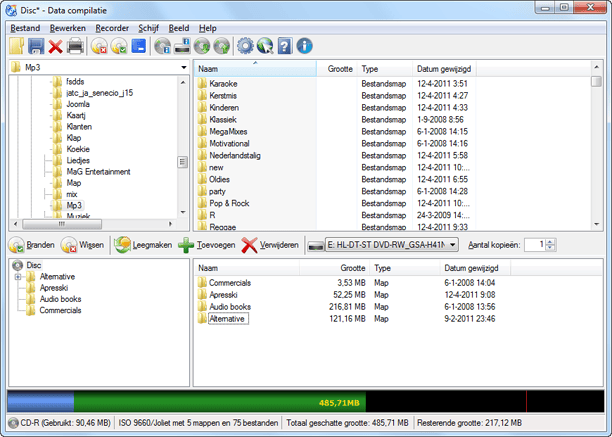
Task: Click the source file list scroll down arrow
Action: (x=596, y=224)
